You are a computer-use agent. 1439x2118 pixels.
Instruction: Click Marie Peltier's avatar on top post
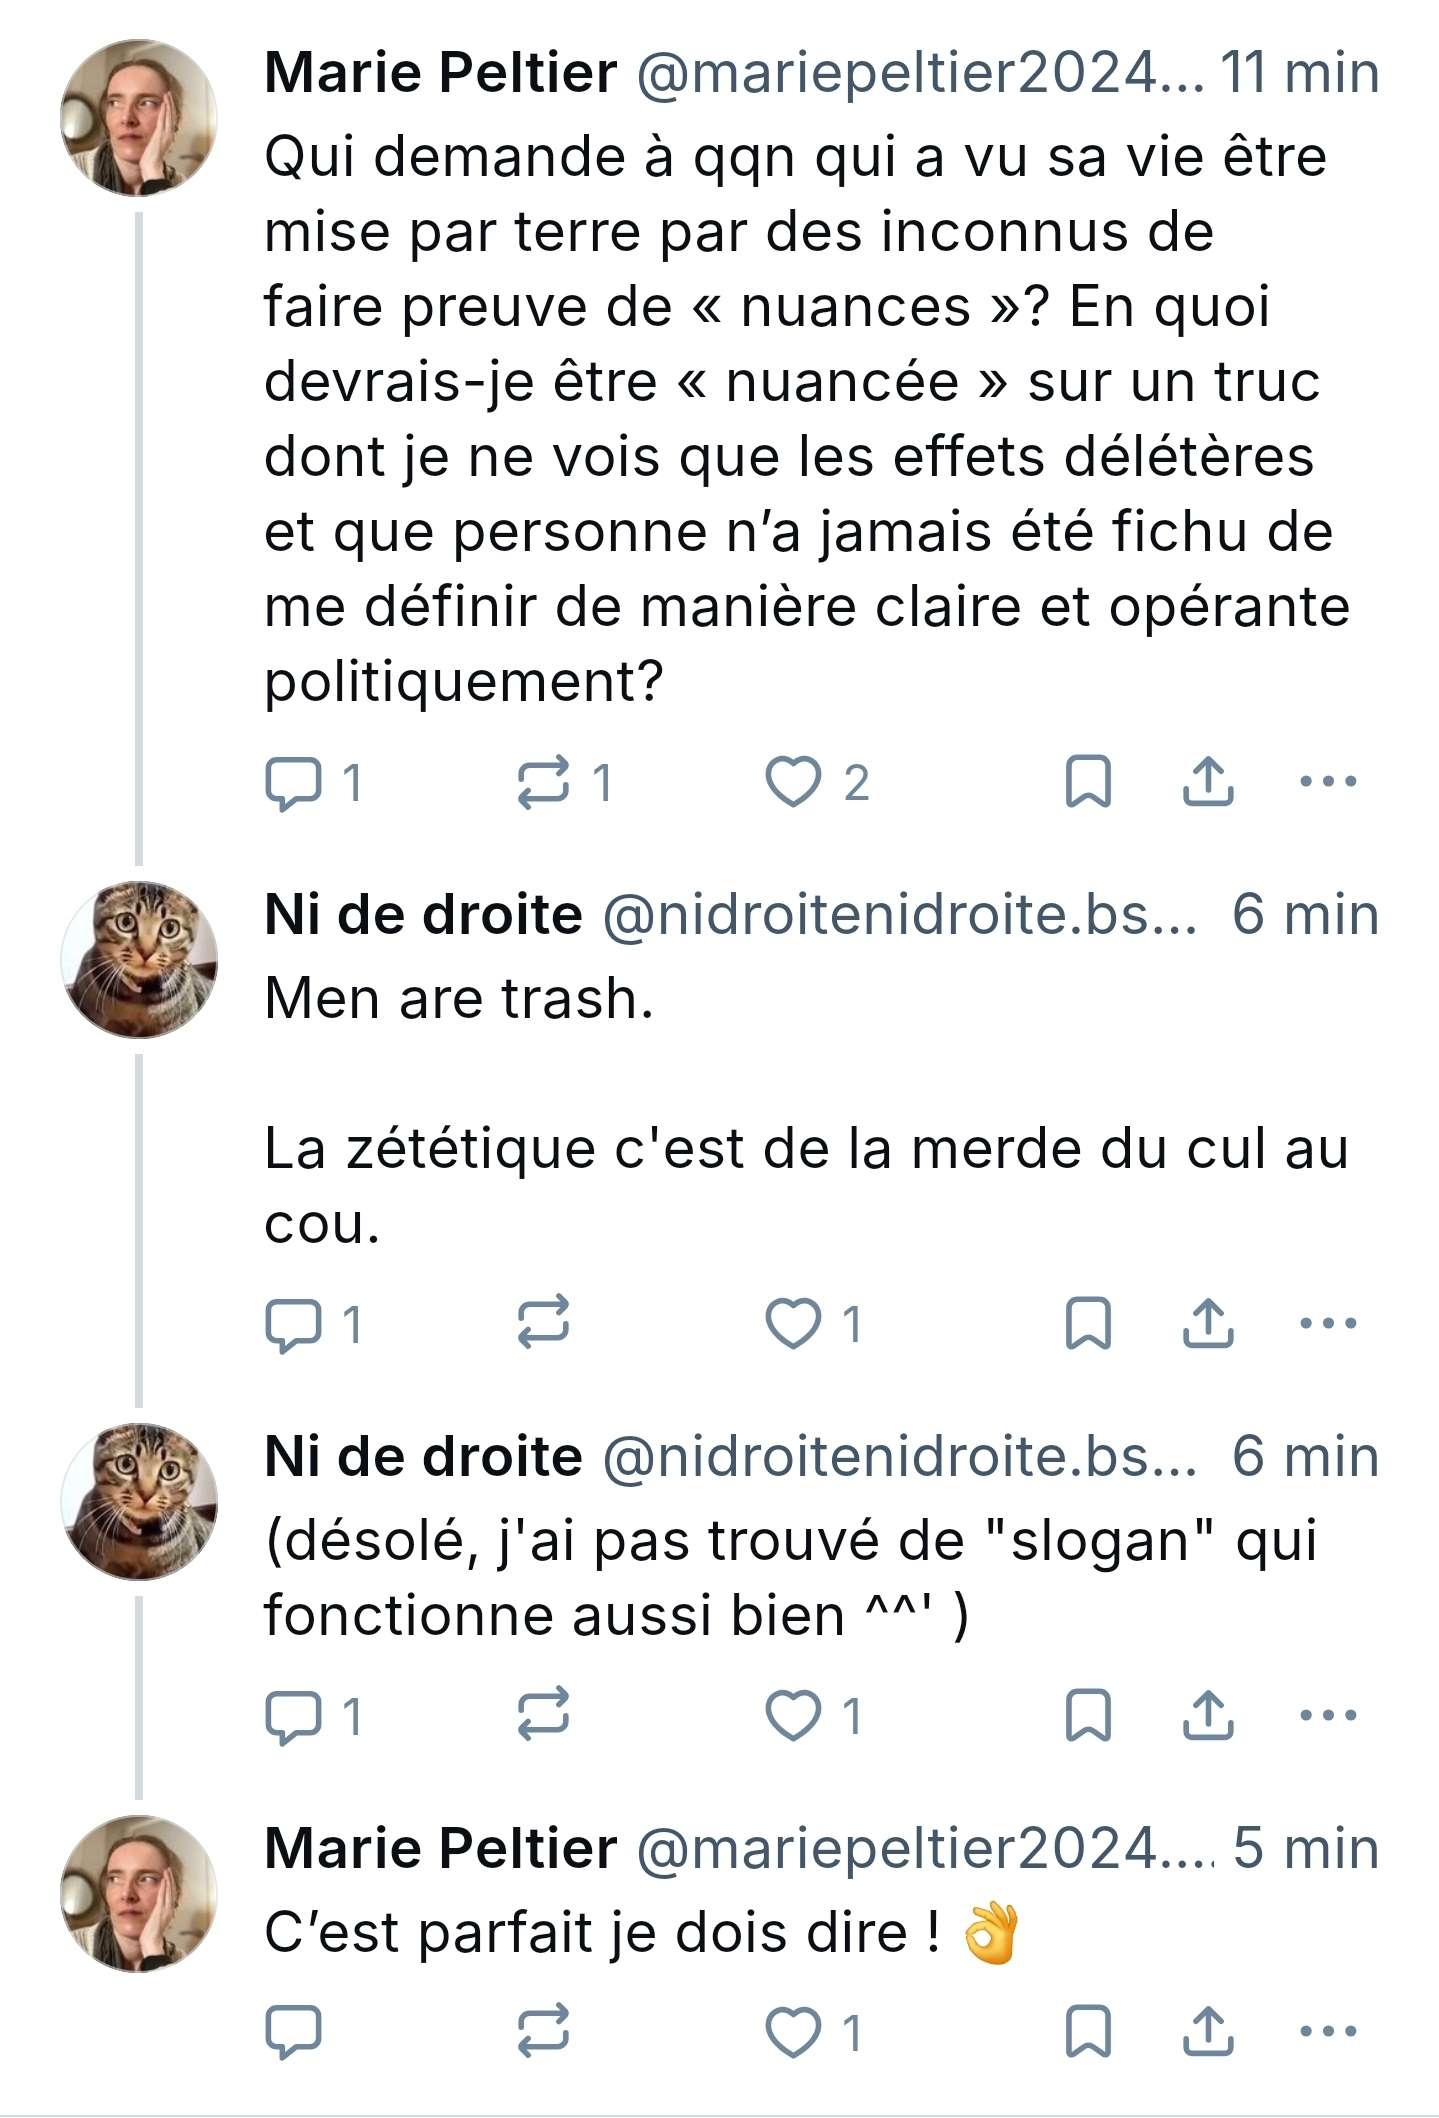pyautogui.click(x=139, y=118)
